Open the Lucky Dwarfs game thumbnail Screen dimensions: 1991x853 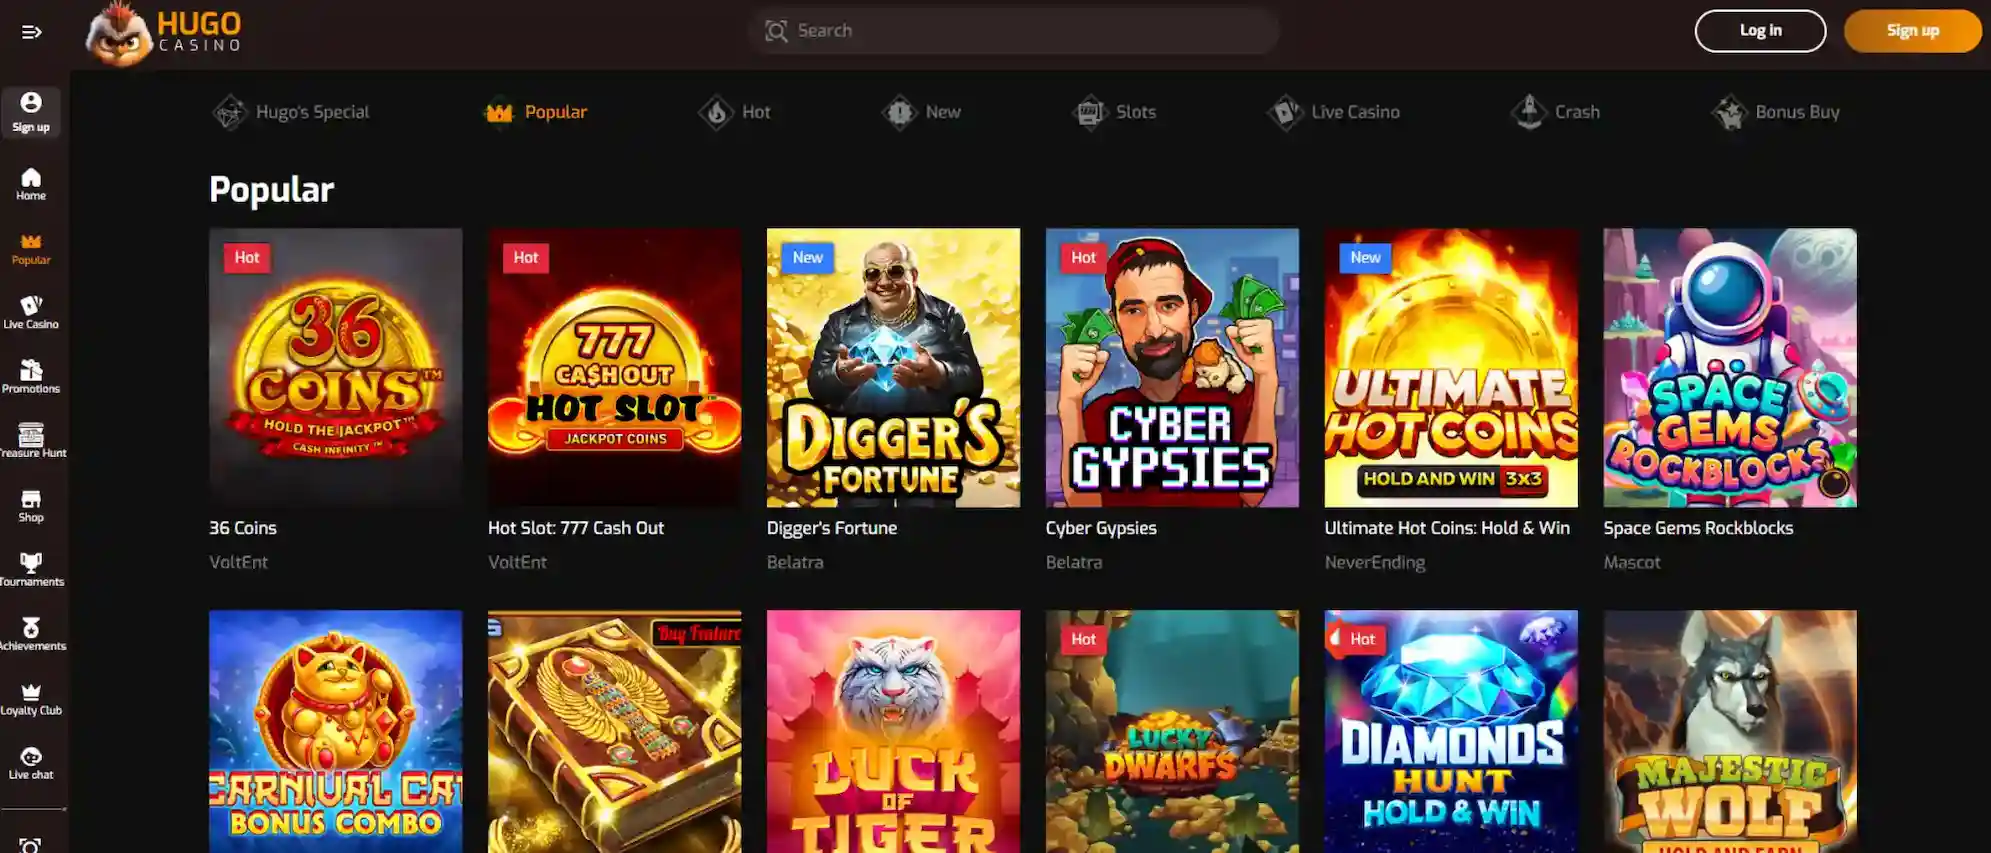[1172, 731]
